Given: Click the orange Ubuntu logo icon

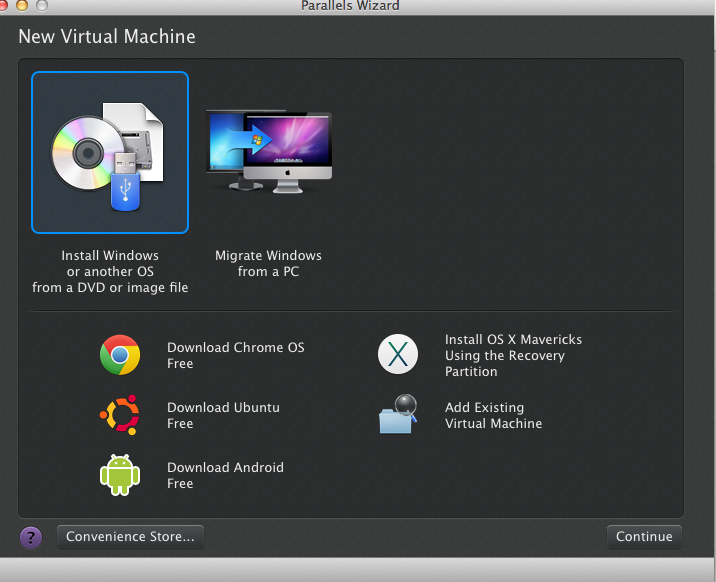Looking at the screenshot, I should pos(120,415).
